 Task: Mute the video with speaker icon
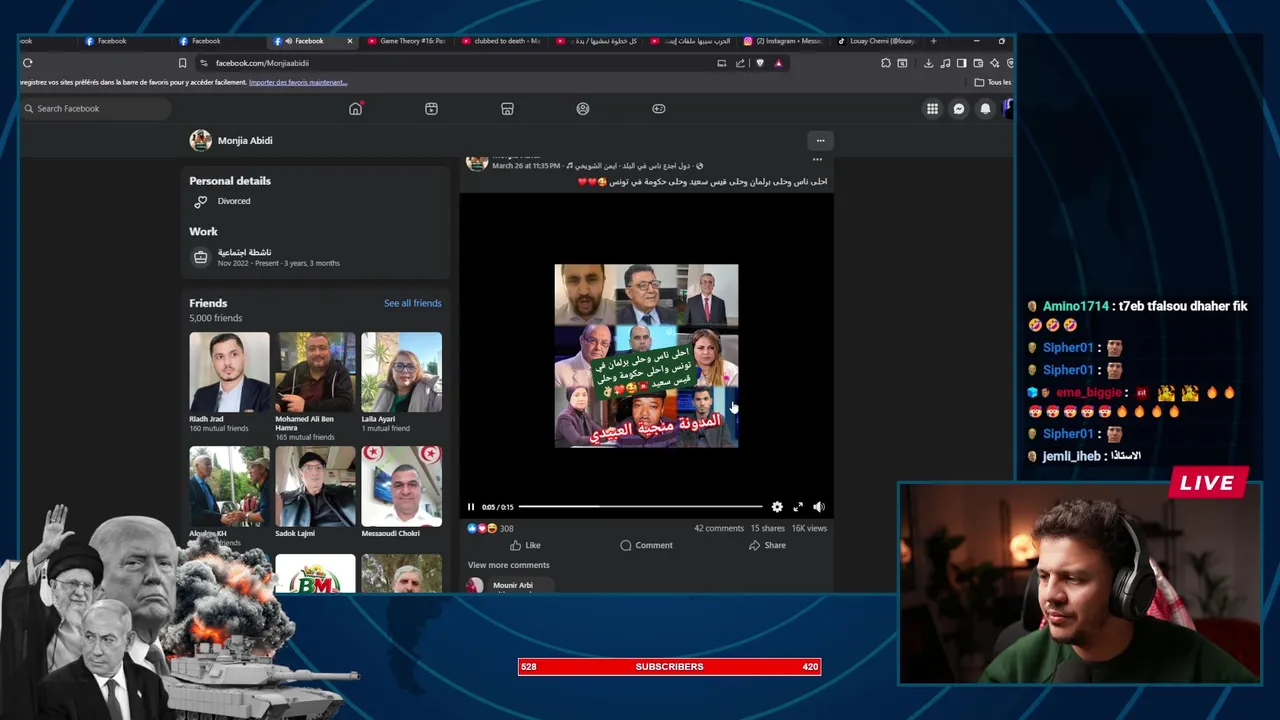[x=819, y=507]
